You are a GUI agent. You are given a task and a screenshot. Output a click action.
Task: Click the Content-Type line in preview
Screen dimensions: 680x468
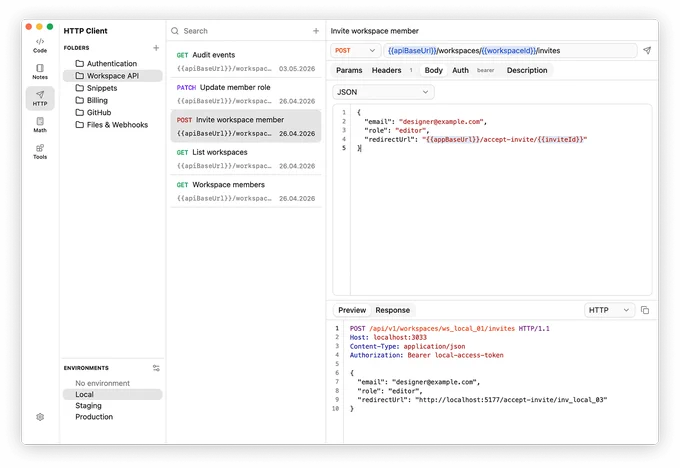(407, 347)
